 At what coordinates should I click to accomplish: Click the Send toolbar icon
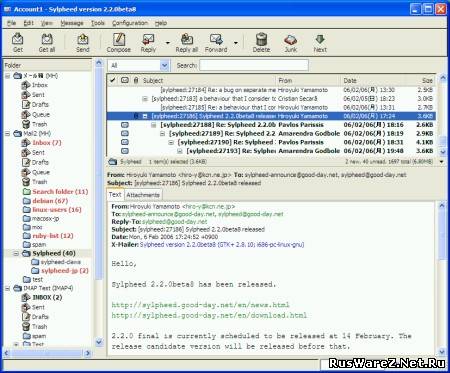[x=83, y=39]
